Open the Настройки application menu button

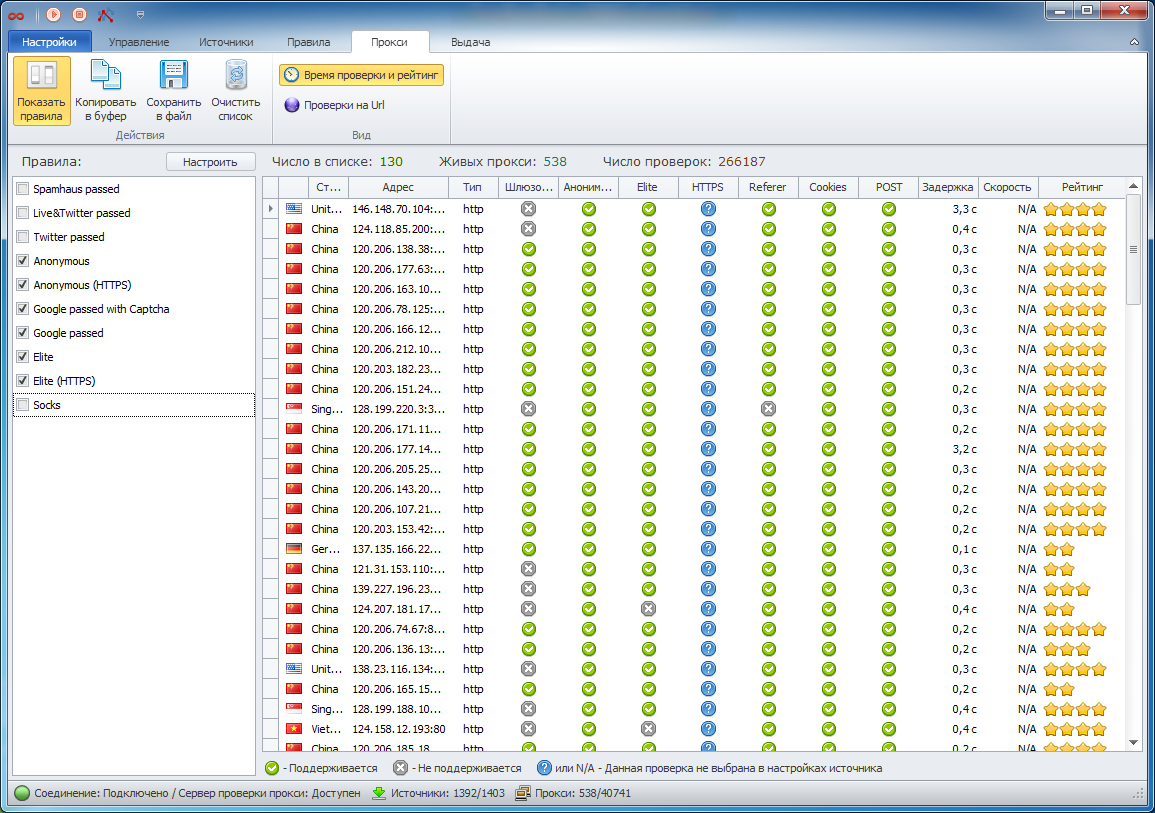49,42
